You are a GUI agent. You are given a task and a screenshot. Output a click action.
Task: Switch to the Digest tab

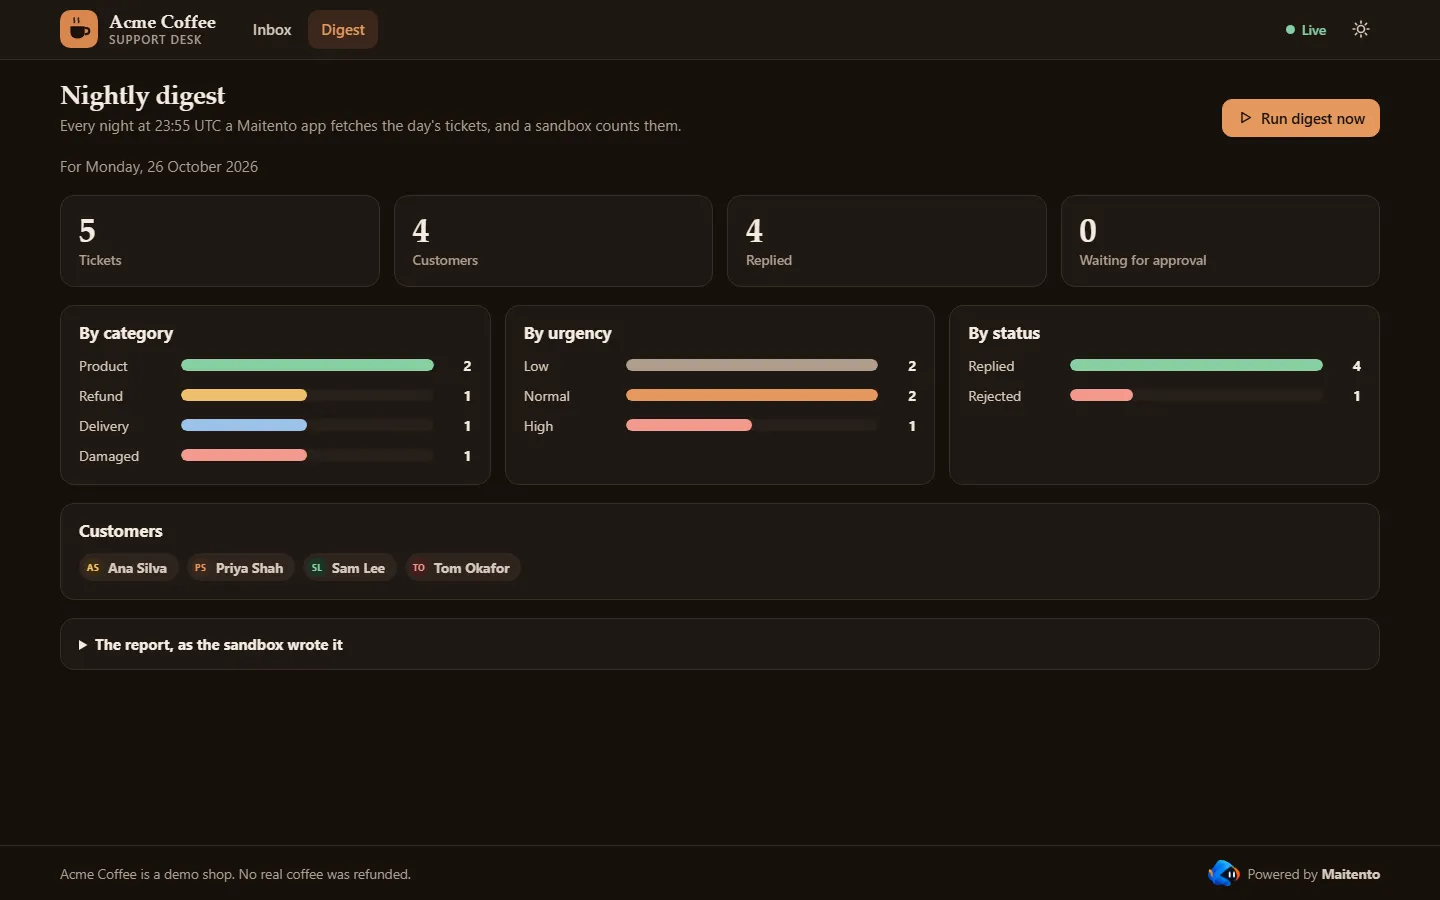[343, 30]
